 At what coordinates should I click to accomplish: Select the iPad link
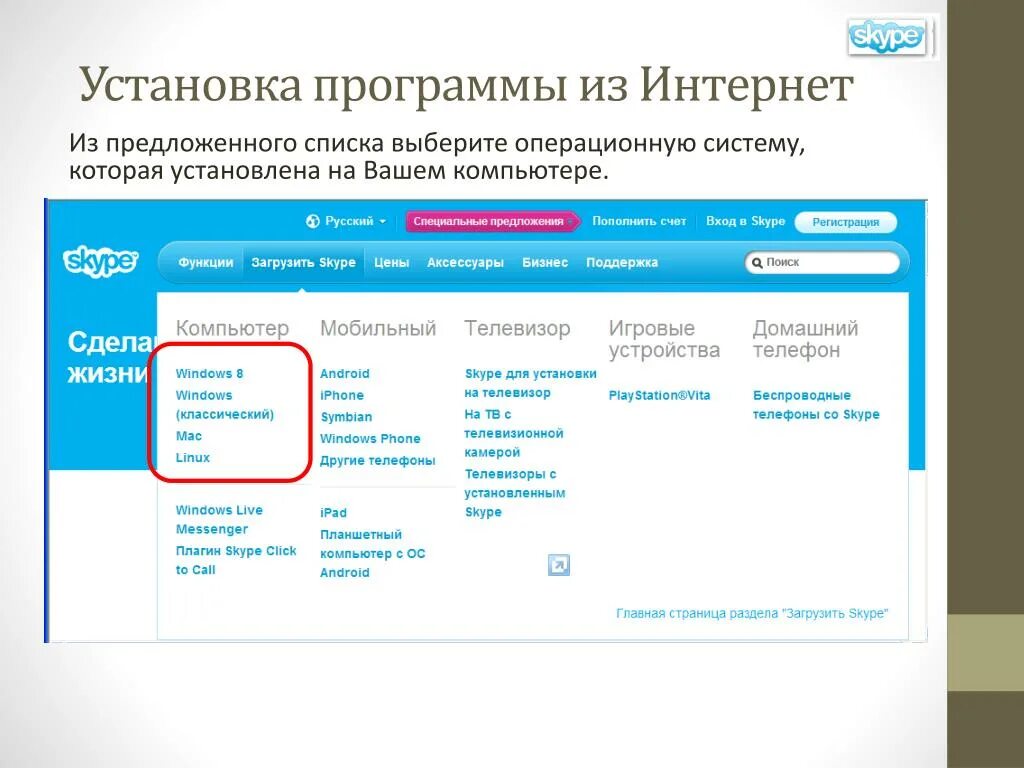tap(333, 513)
